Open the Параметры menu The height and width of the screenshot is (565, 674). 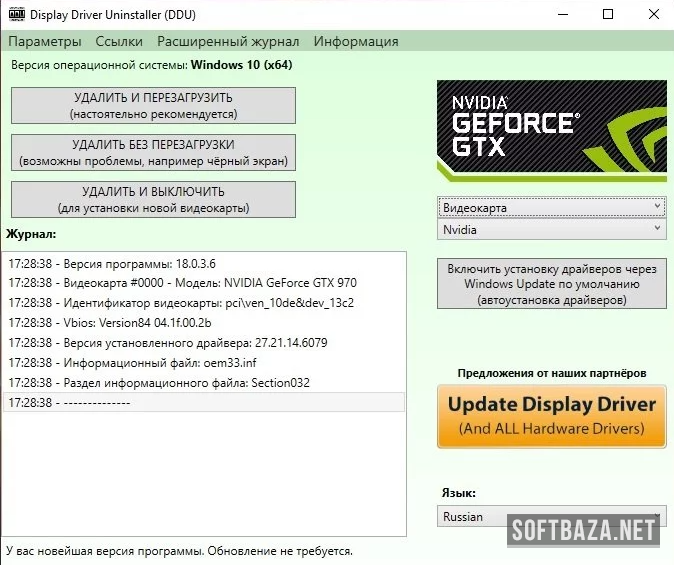coord(44,41)
